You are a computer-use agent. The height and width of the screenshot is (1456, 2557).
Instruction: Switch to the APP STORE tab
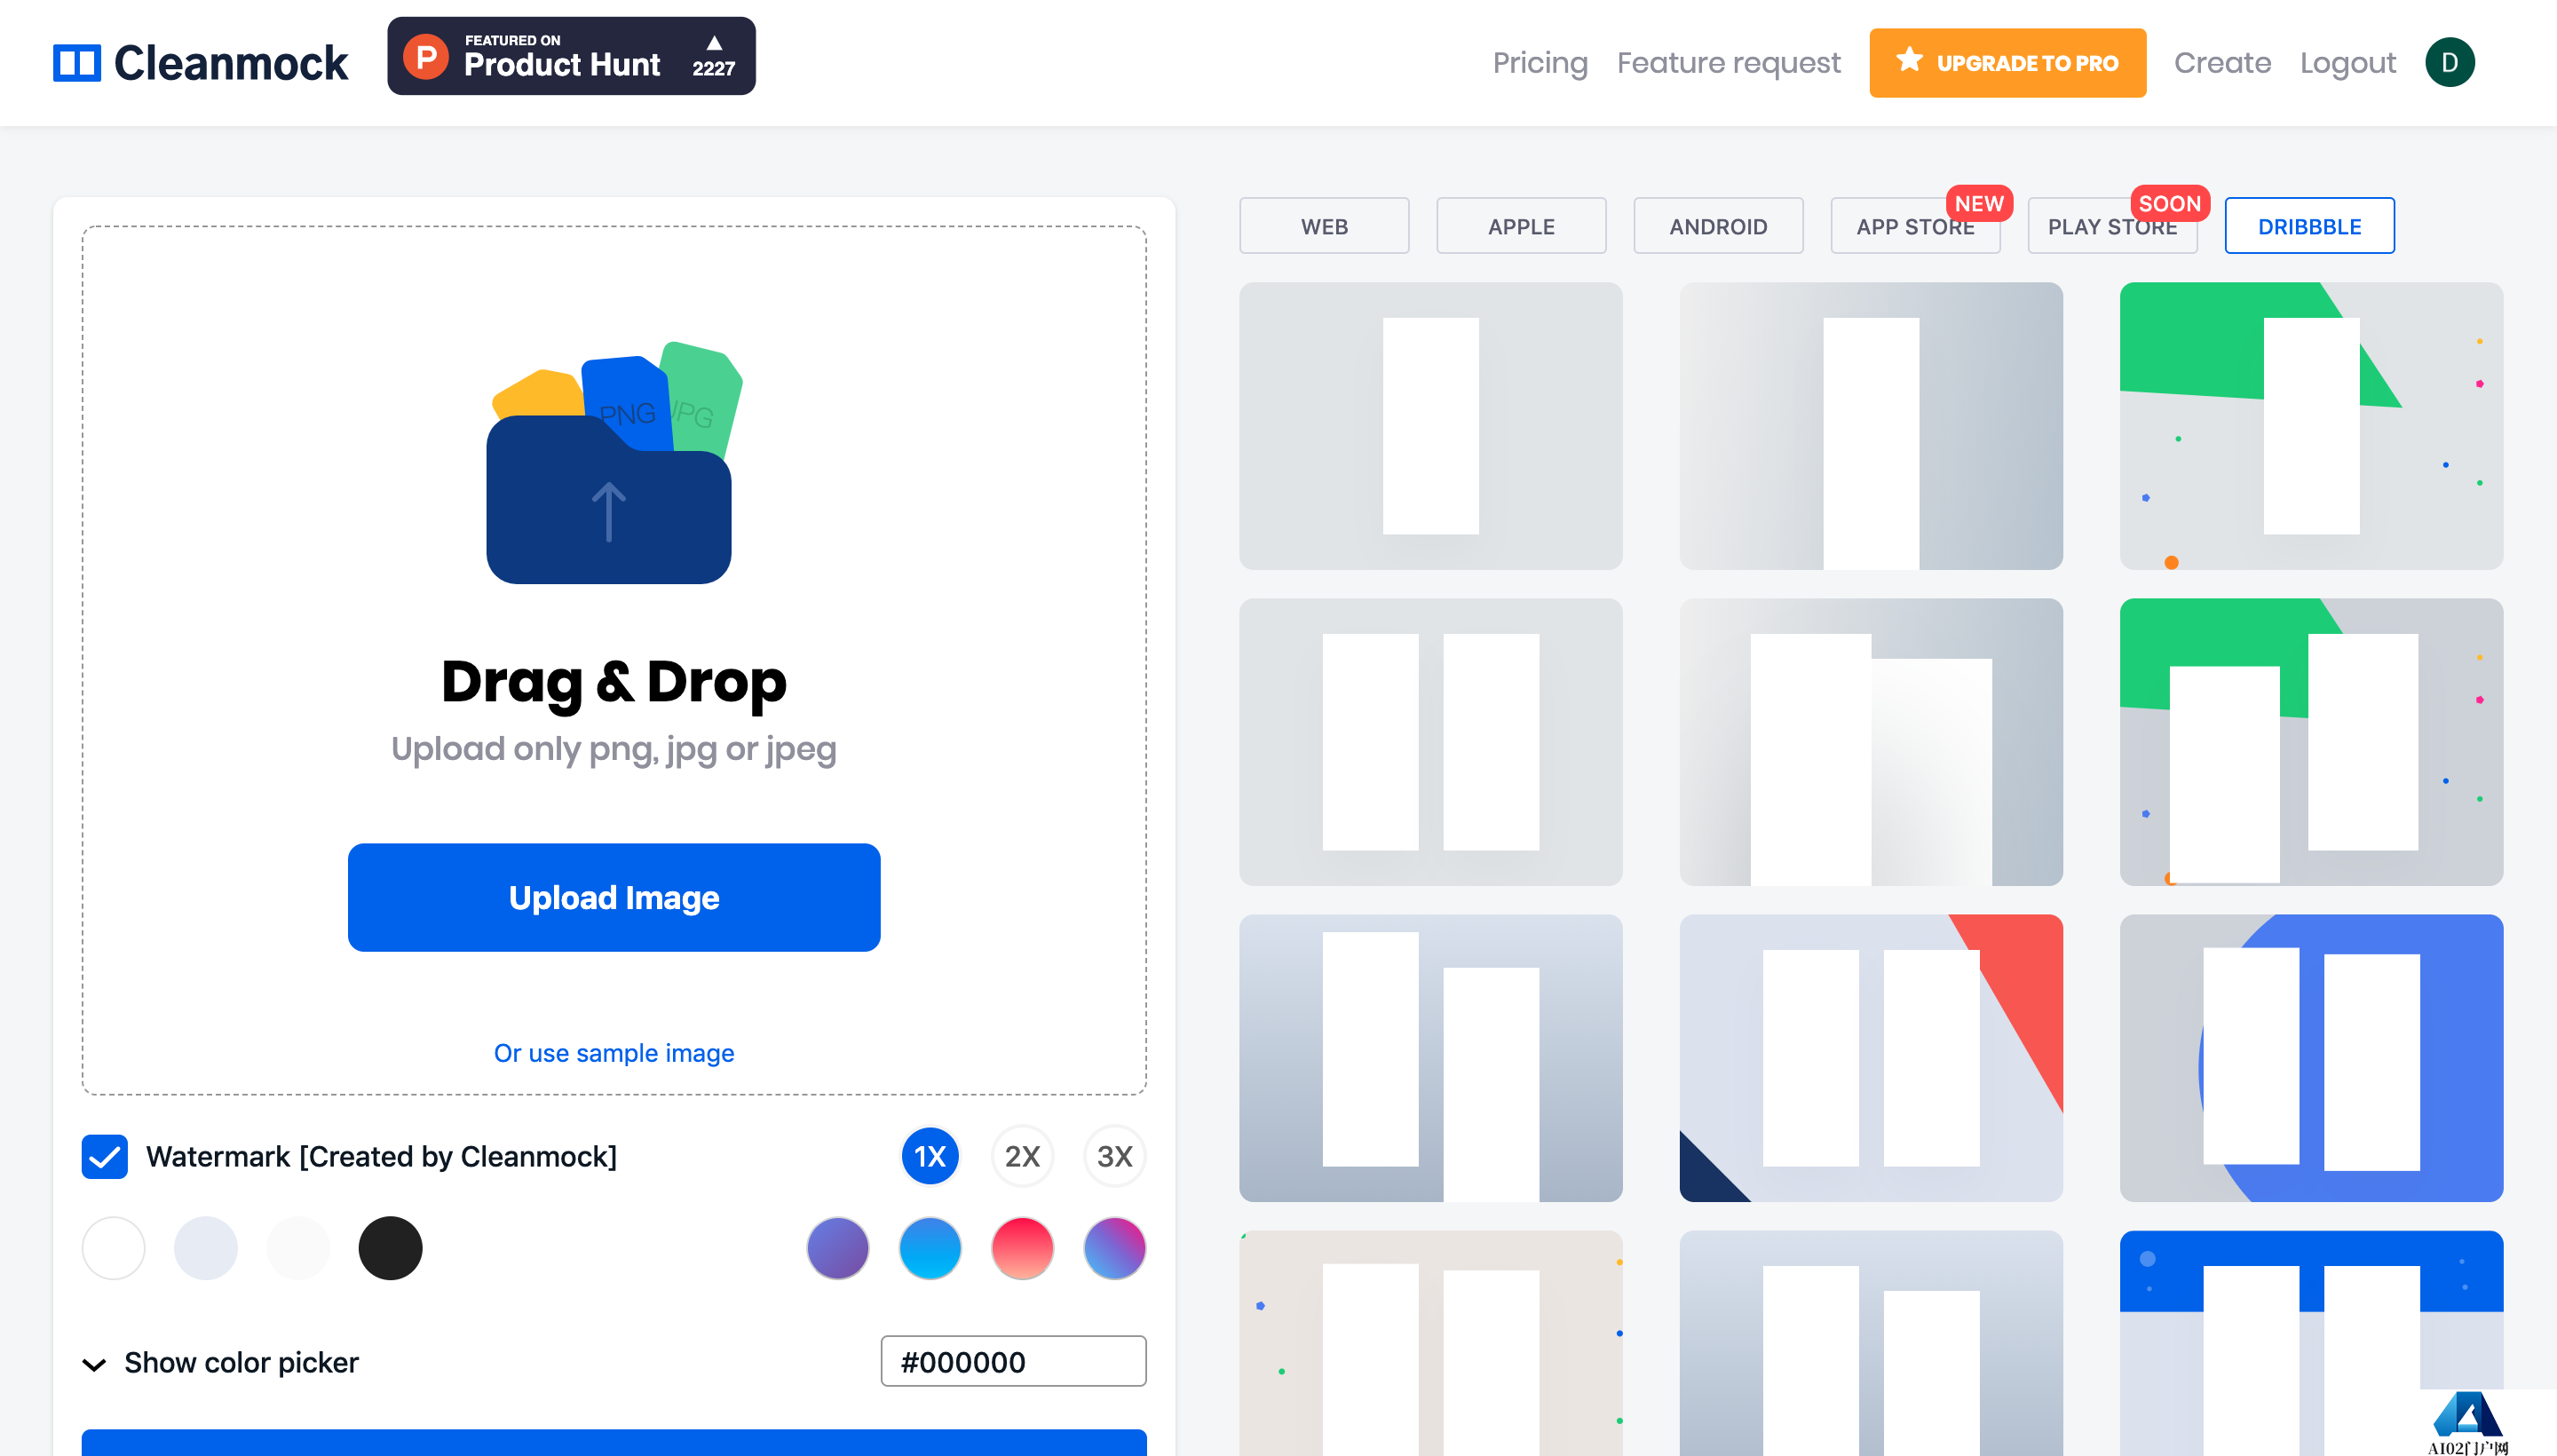click(x=1915, y=226)
